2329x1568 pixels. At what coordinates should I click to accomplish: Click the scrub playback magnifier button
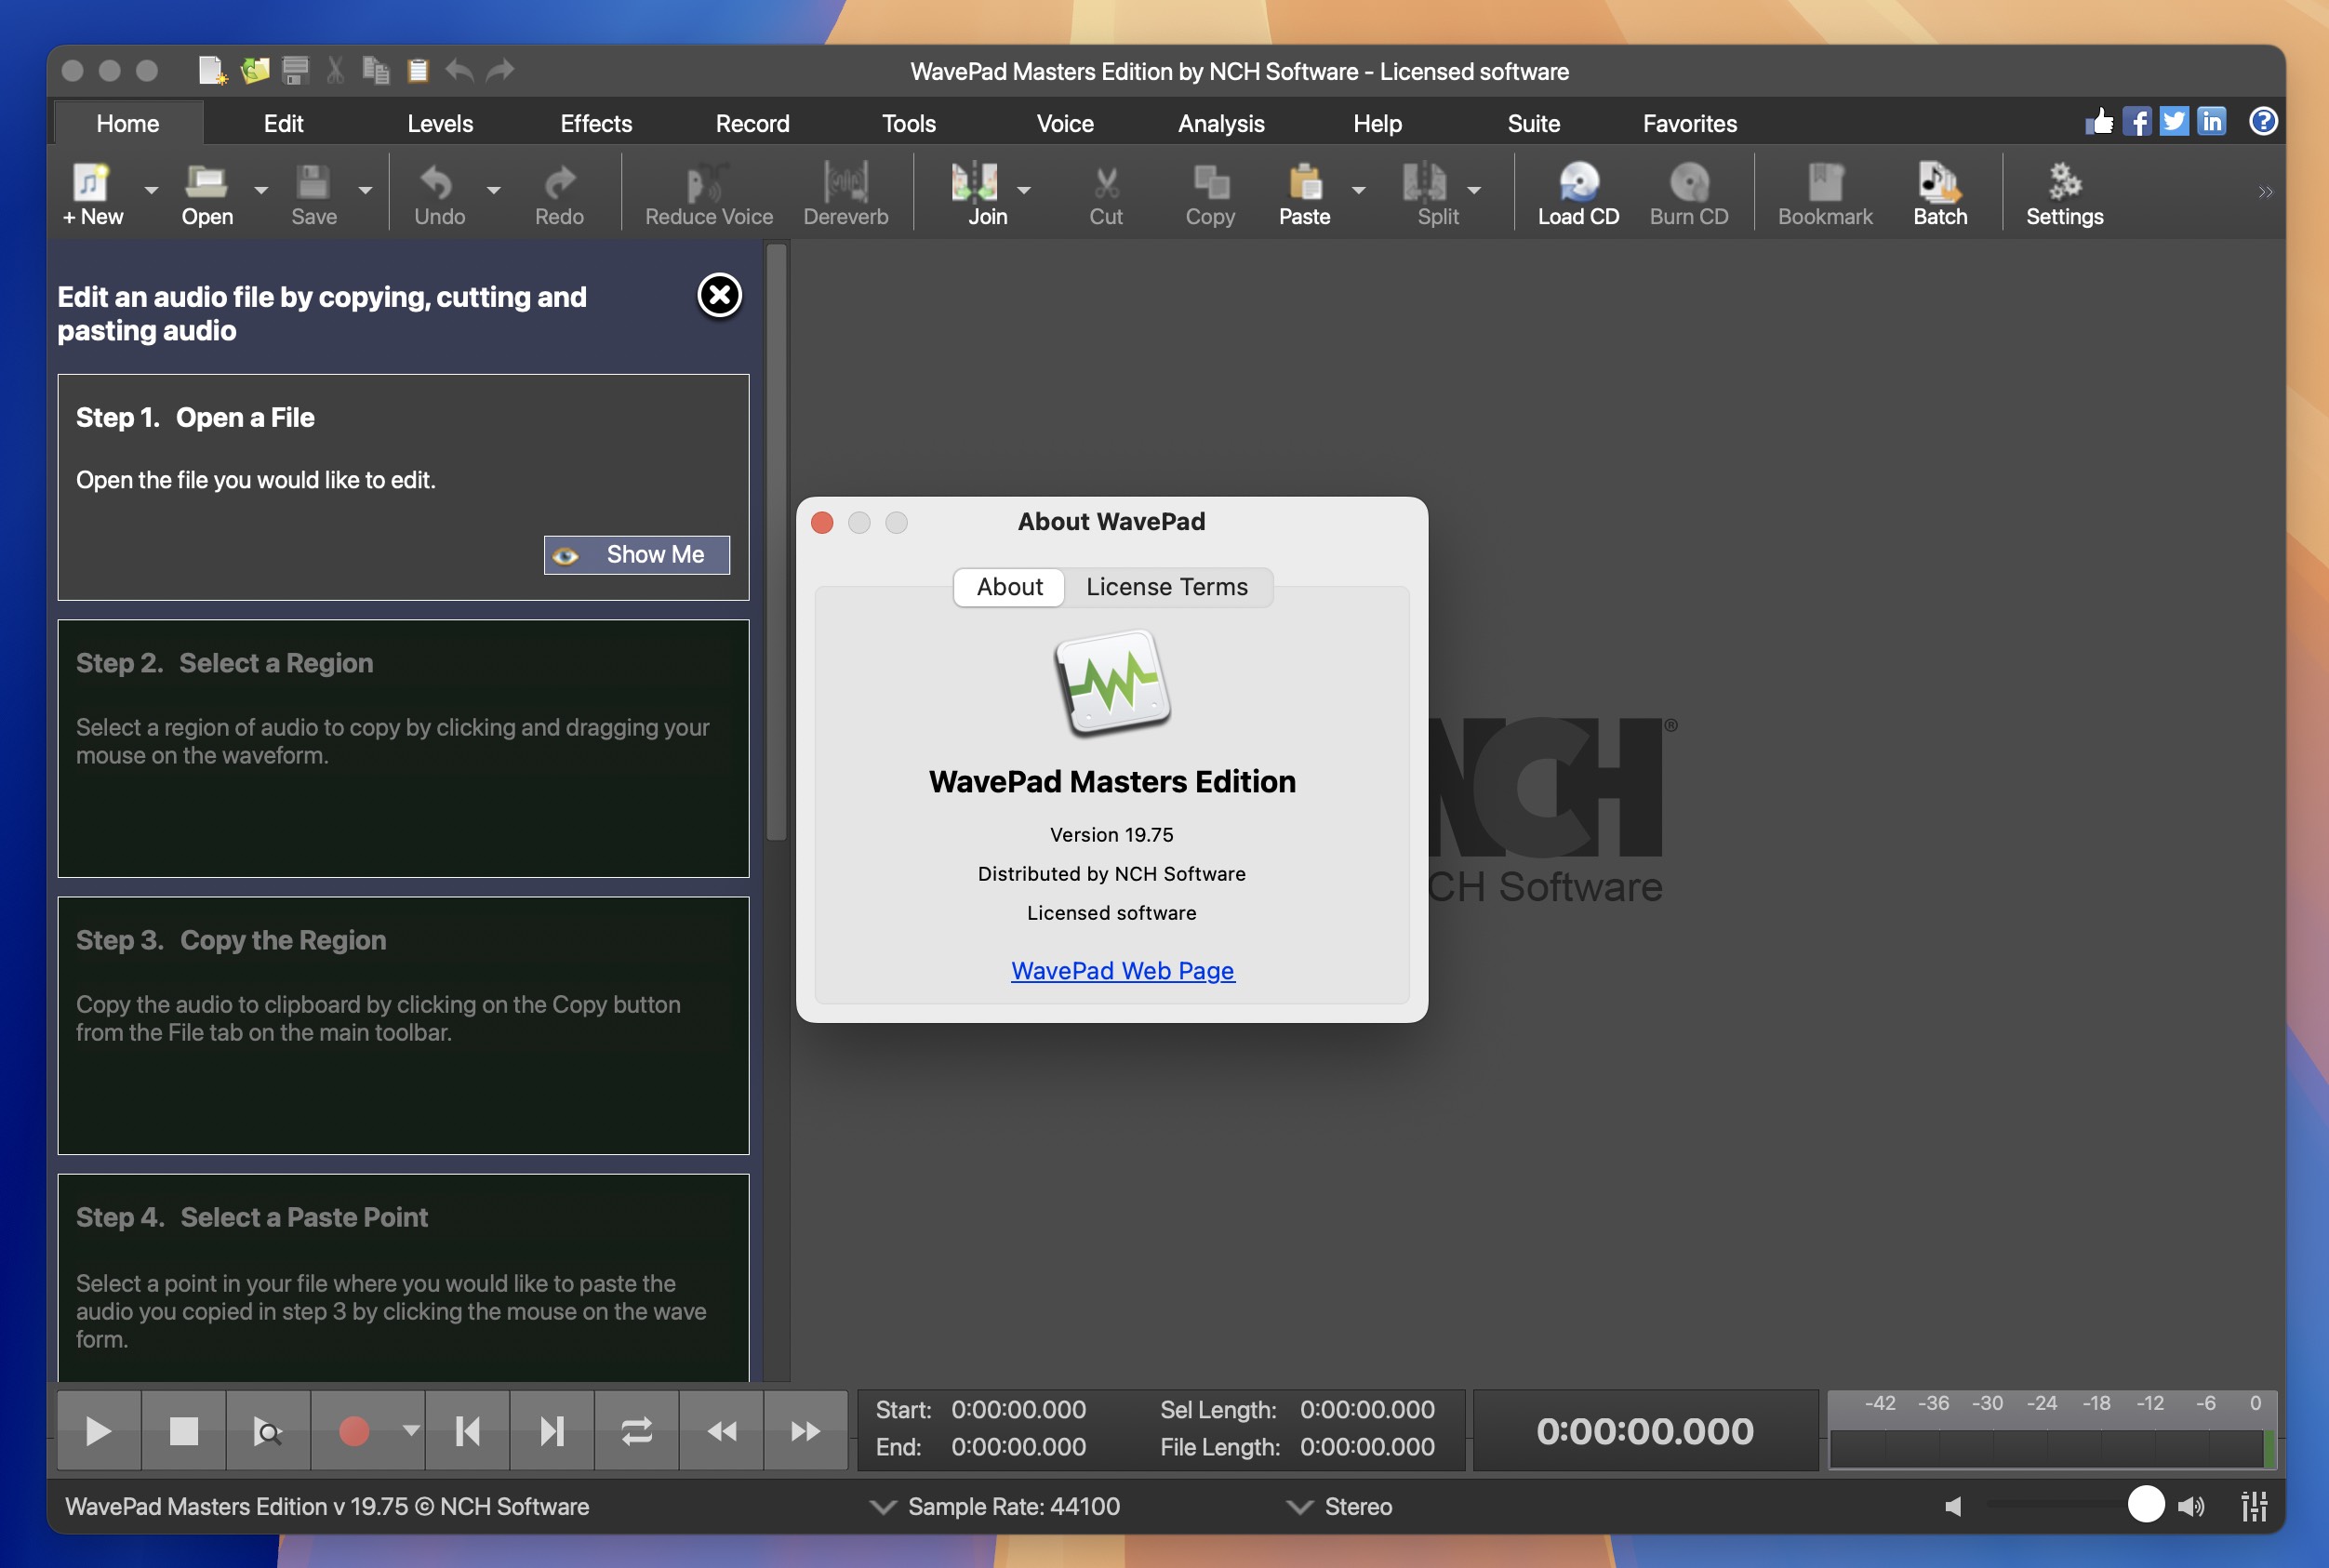click(267, 1431)
